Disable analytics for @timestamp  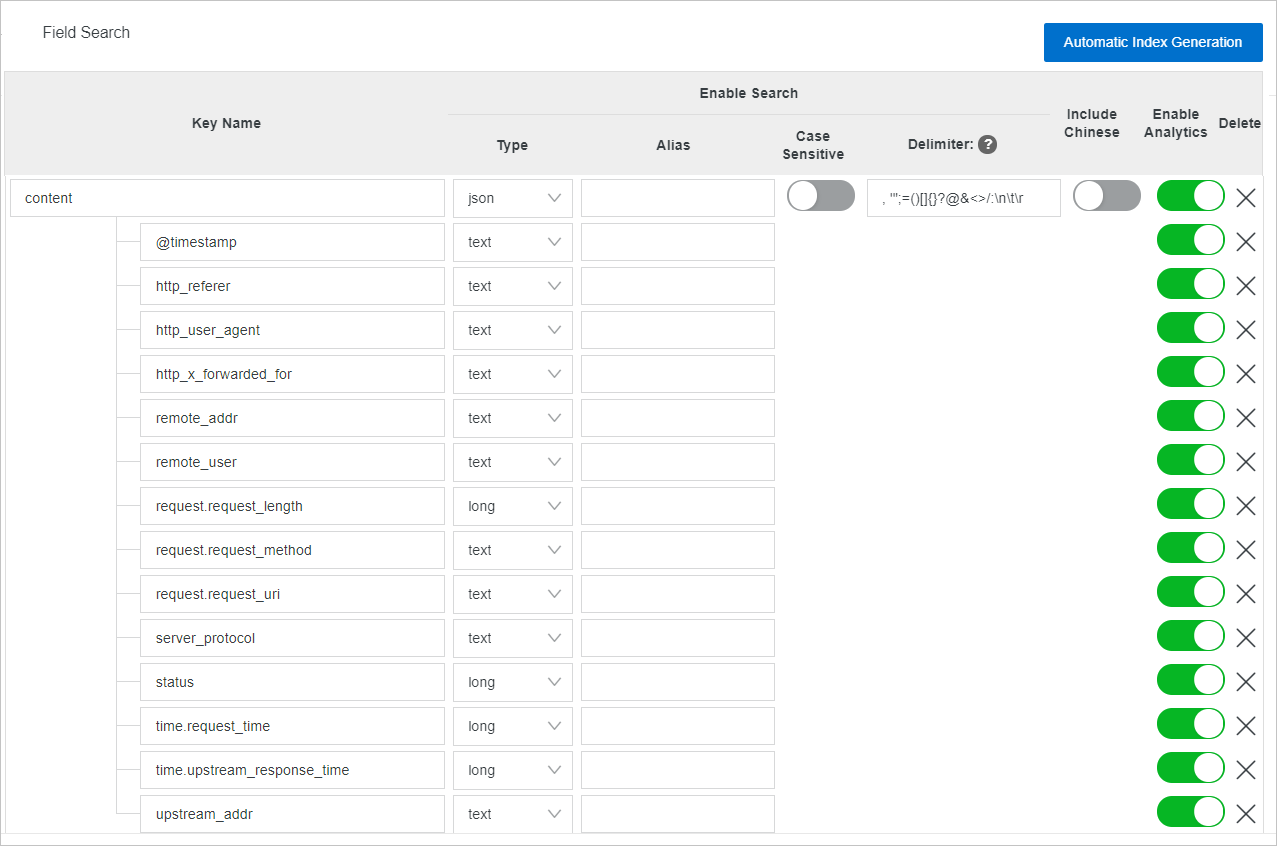[x=1191, y=240]
